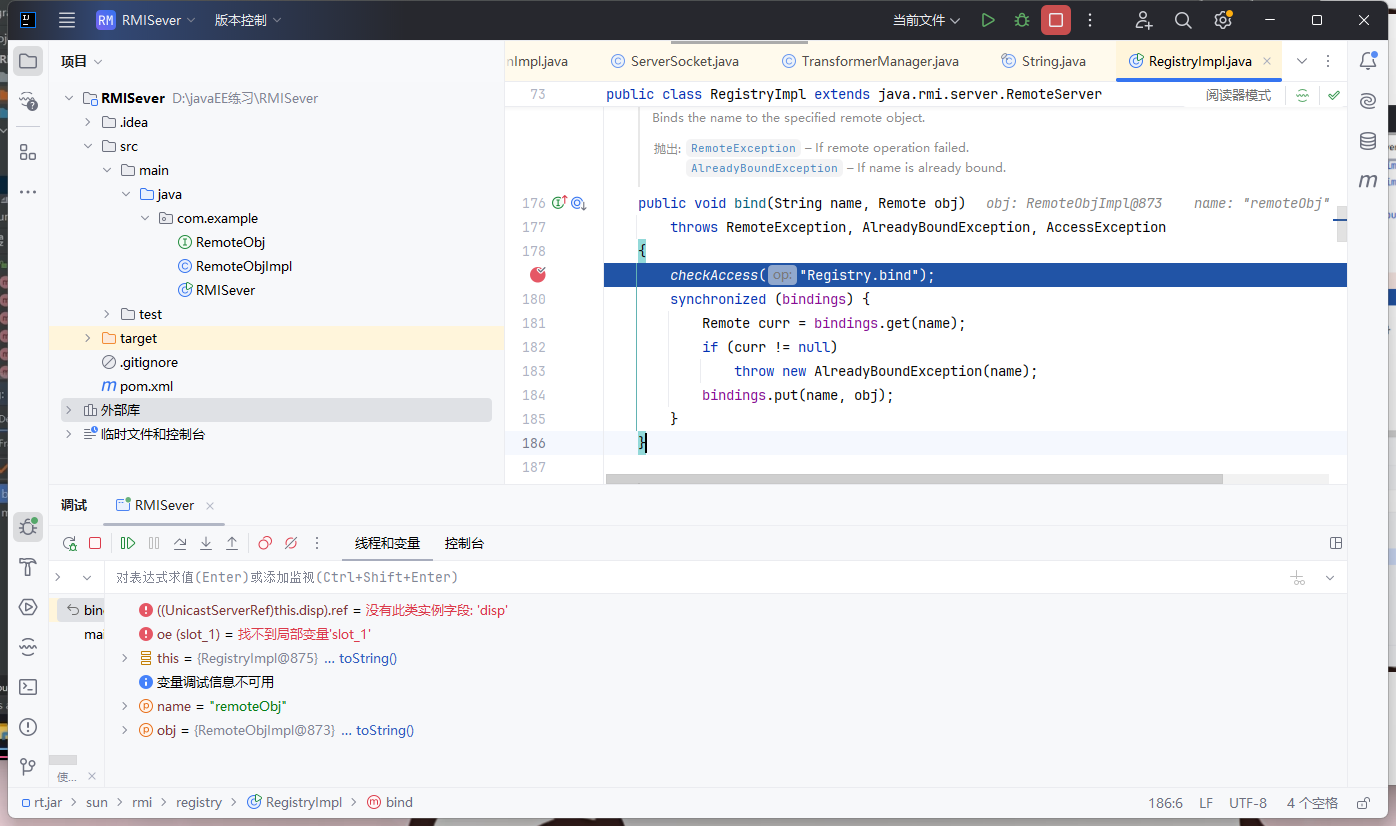Switch to the 控制台 console tab
Screen dimensions: 1396x826
tap(464, 543)
